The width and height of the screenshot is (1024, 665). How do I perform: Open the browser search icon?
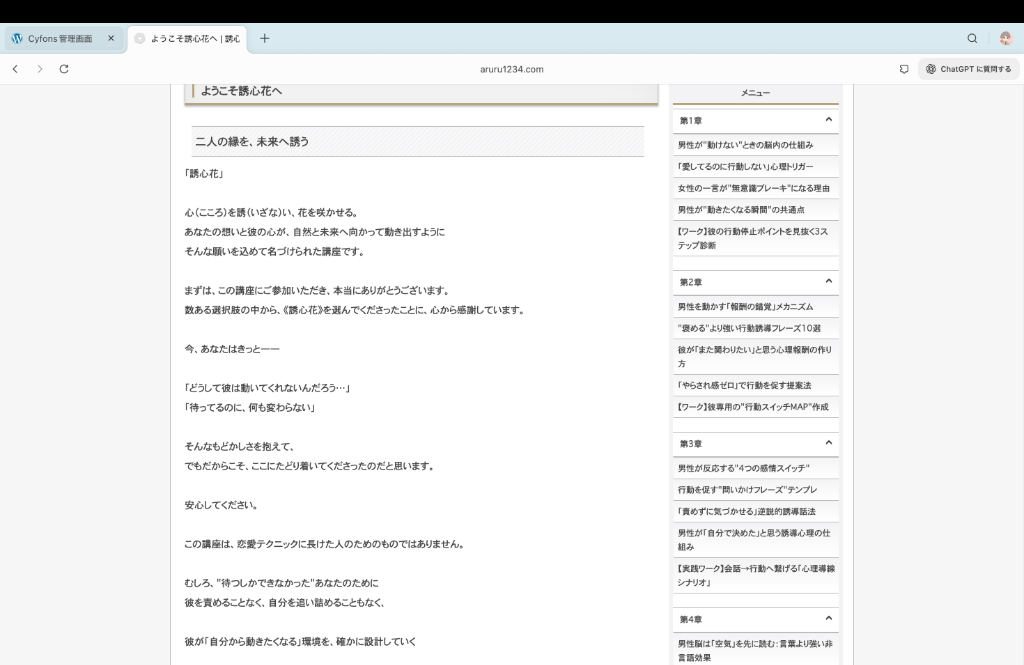click(x=972, y=39)
